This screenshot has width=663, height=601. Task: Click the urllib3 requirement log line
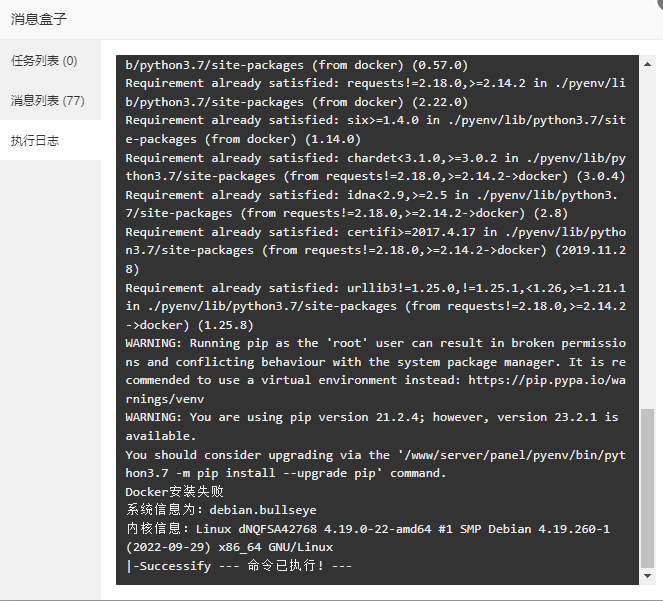point(376,306)
